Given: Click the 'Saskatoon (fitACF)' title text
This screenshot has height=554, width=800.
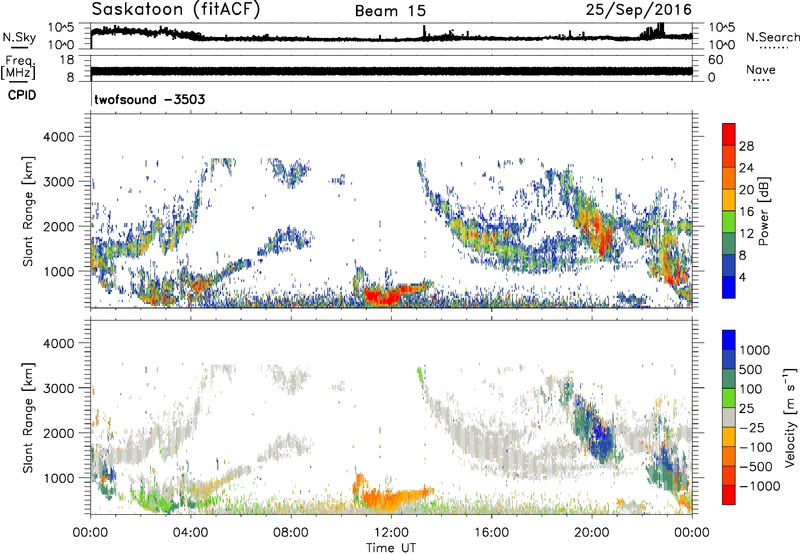Looking at the screenshot, I should 176,9.
